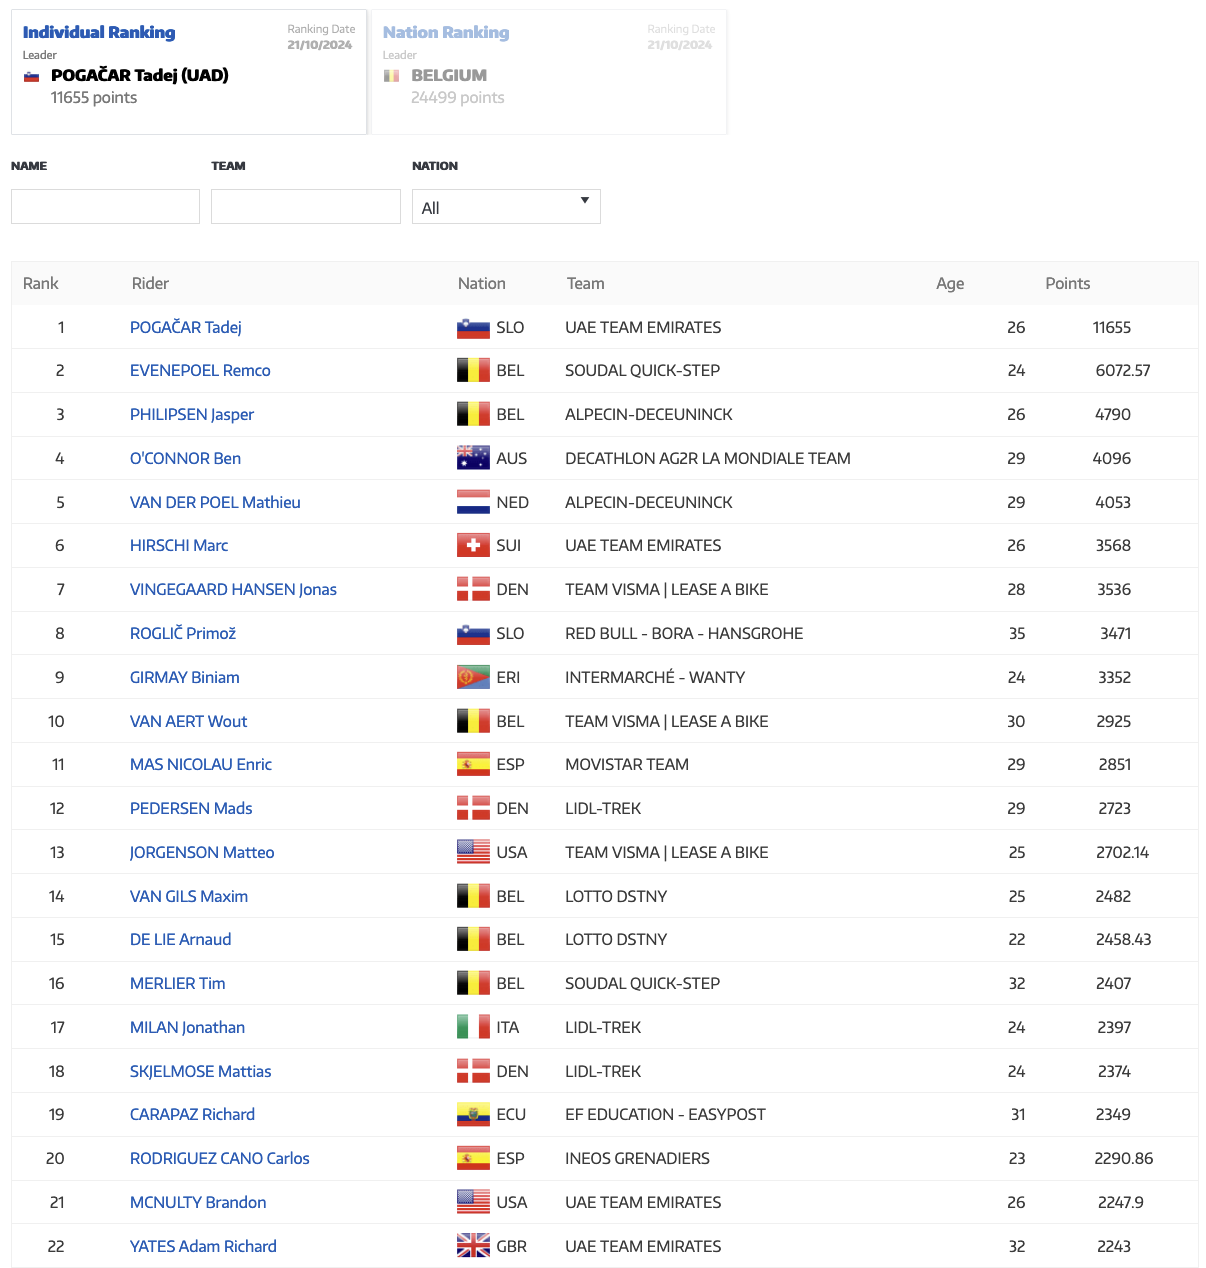This screenshot has width=1206, height=1268.
Task: Focus the Team filter field
Action: click(306, 207)
